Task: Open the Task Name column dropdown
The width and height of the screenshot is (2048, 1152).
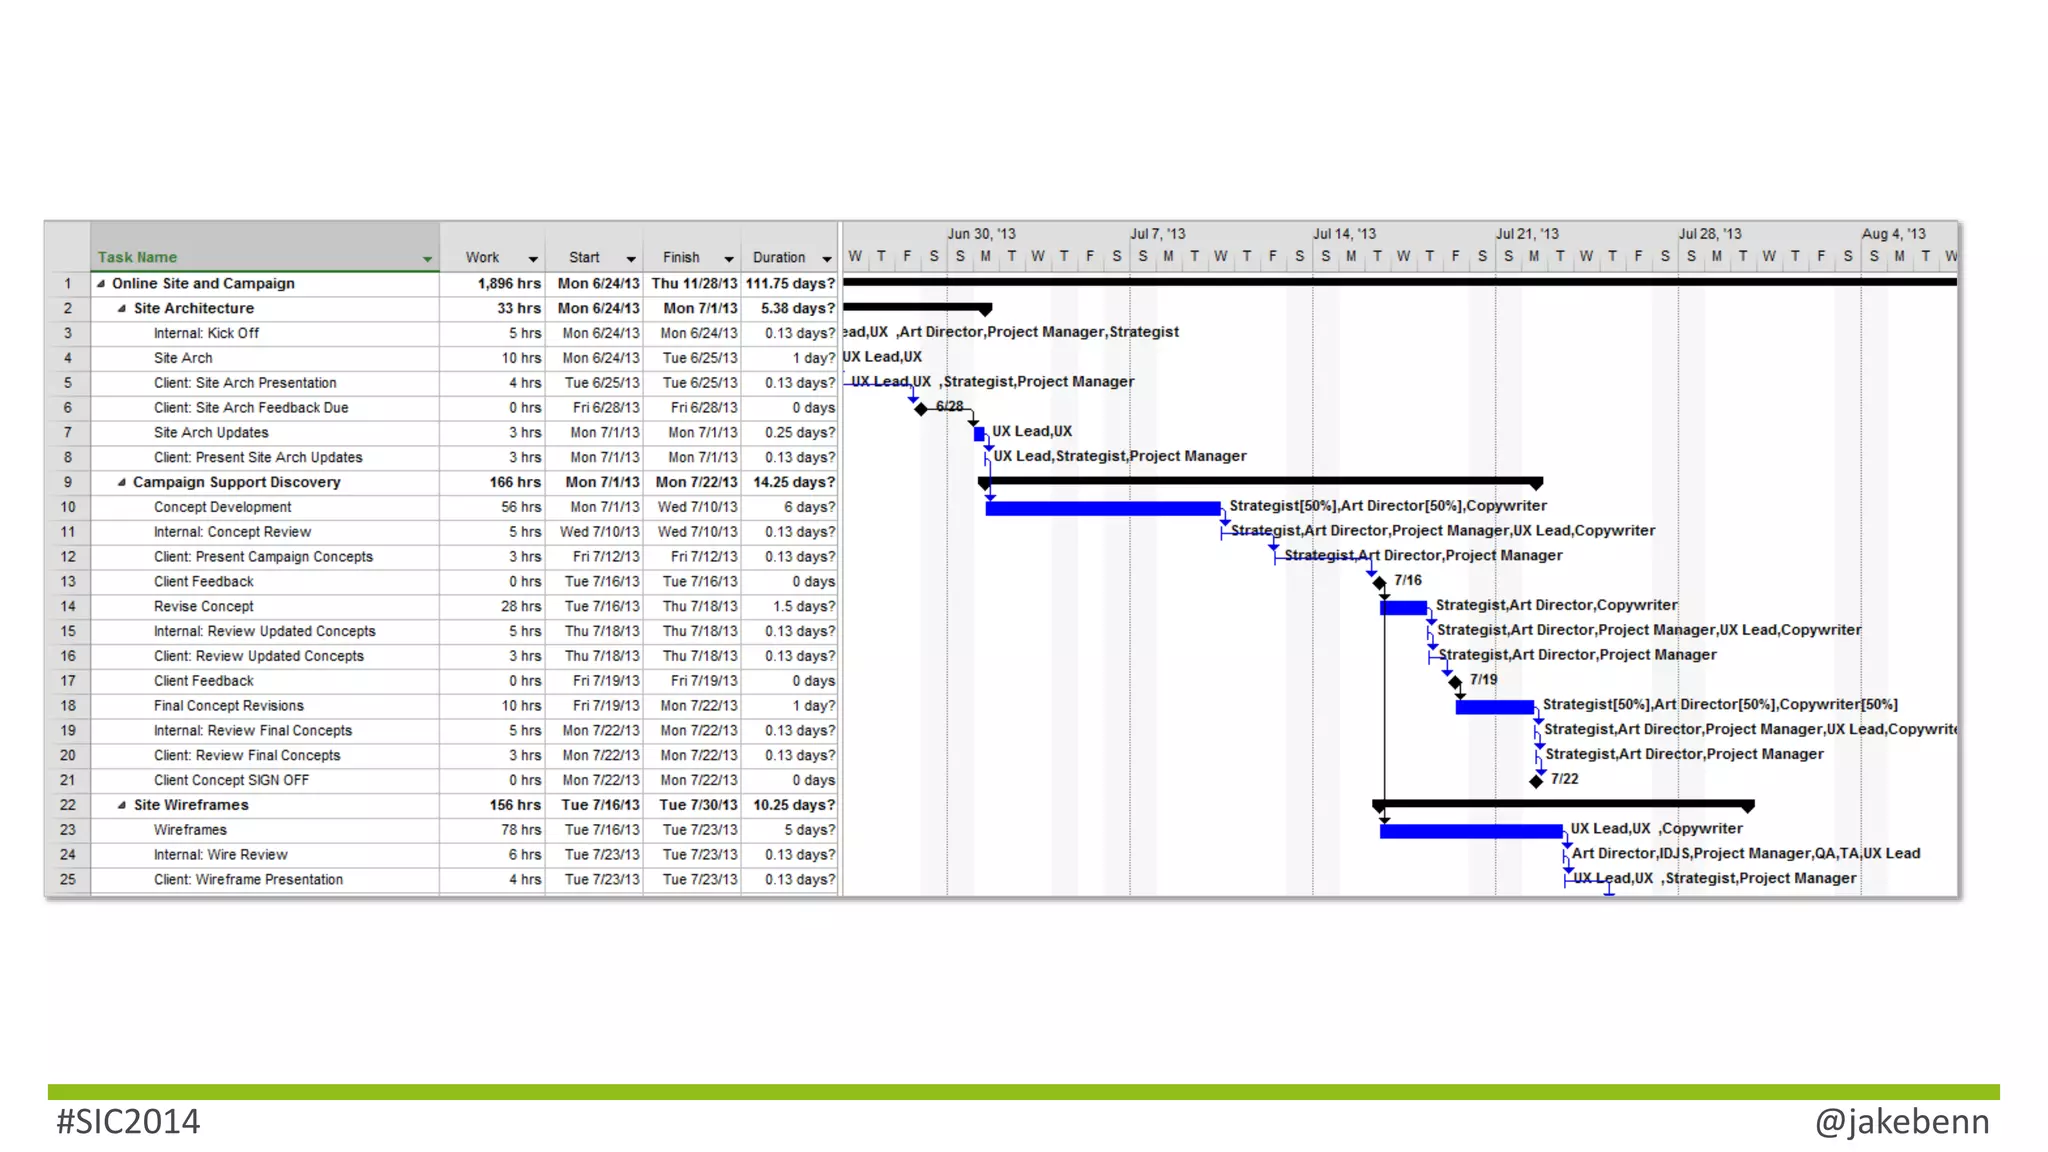Action: (427, 259)
